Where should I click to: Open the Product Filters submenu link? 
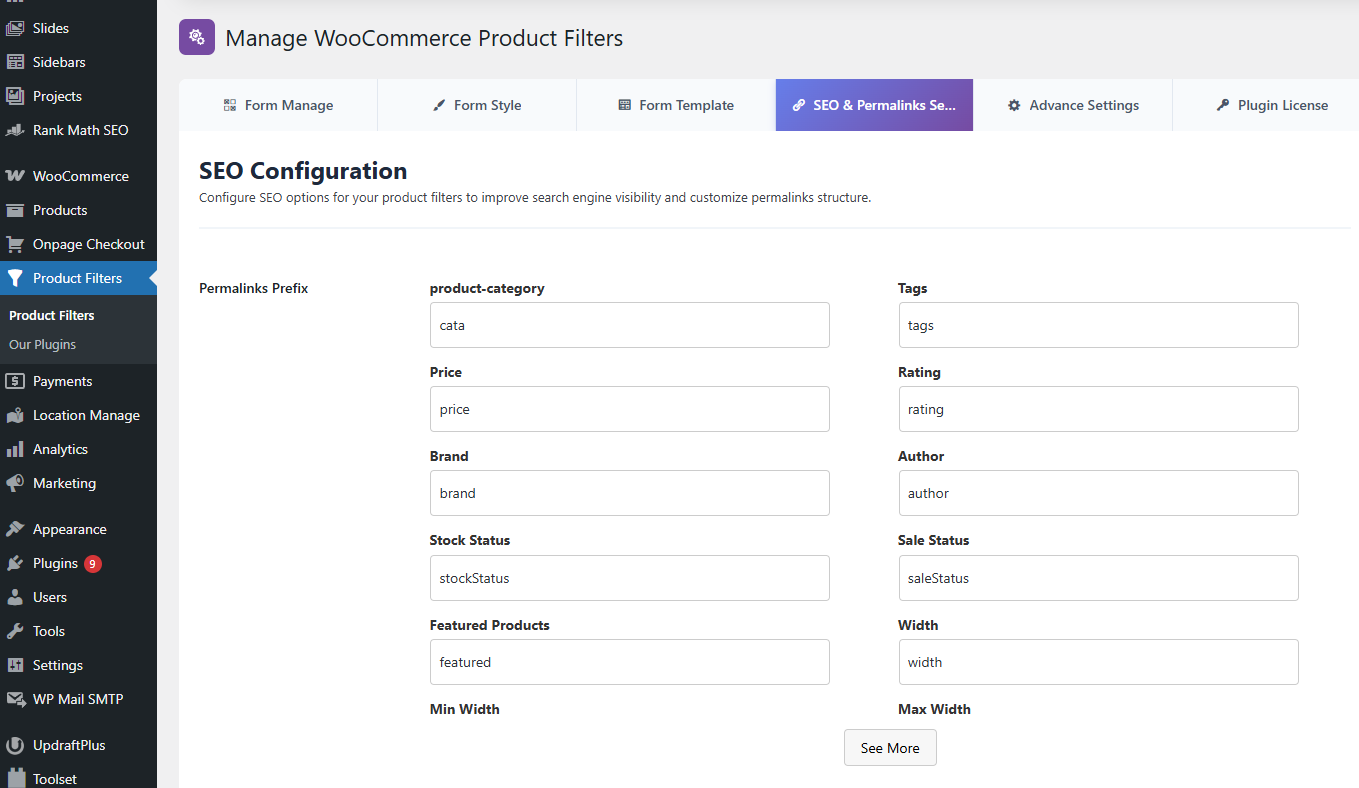[x=52, y=315]
